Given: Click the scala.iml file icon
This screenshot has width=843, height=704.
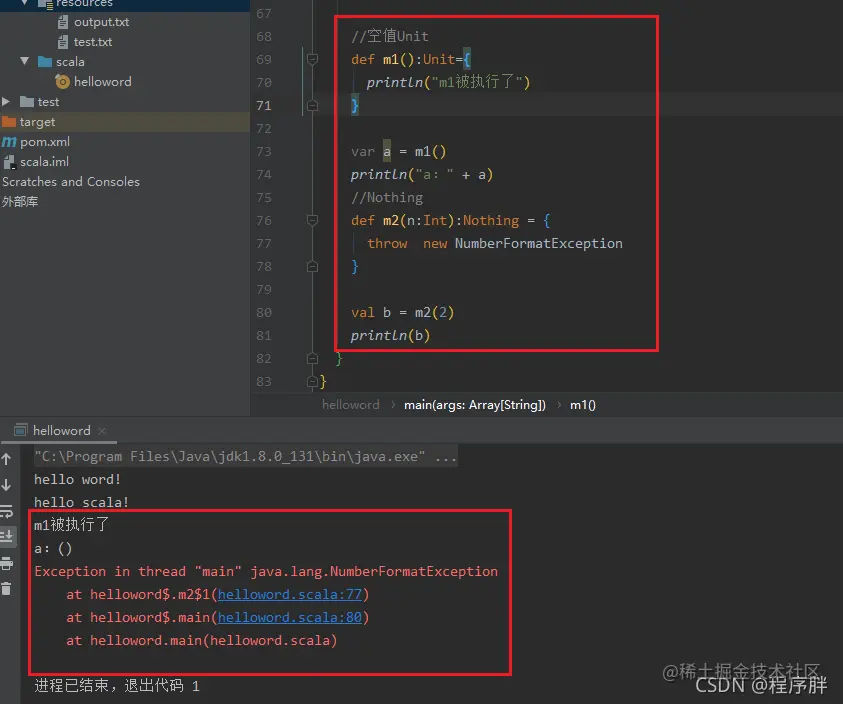Looking at the screenshot, I should coord(9,162).
